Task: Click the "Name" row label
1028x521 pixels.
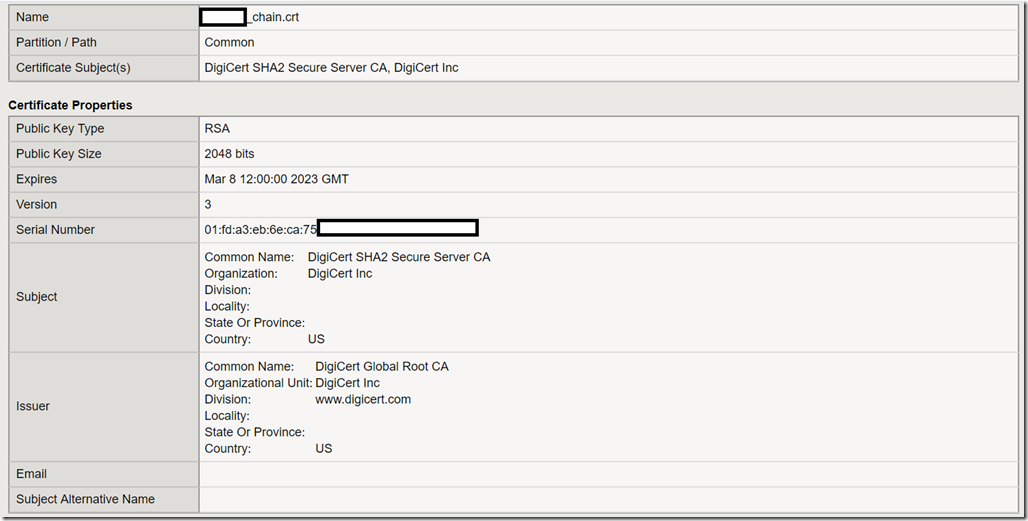Action: 32,17
